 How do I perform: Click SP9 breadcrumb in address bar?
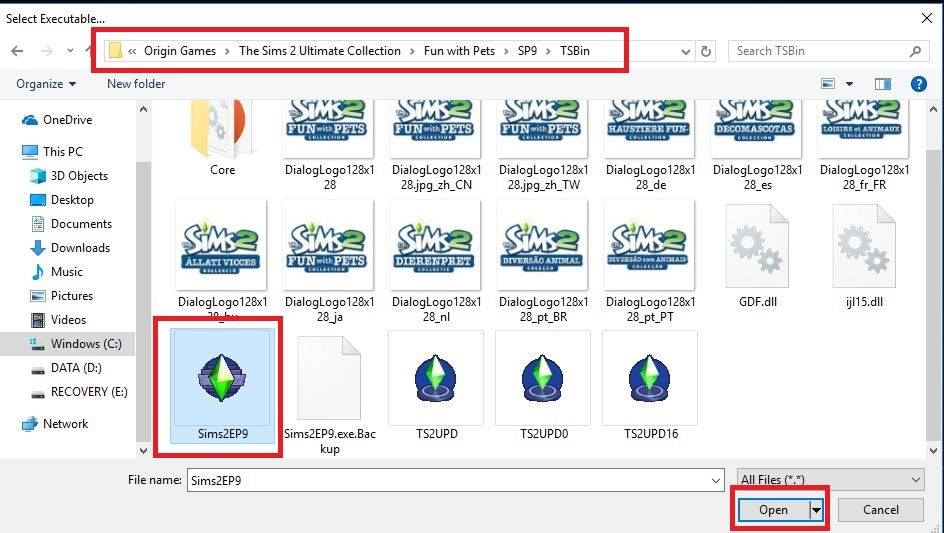[x=527, y=51]
